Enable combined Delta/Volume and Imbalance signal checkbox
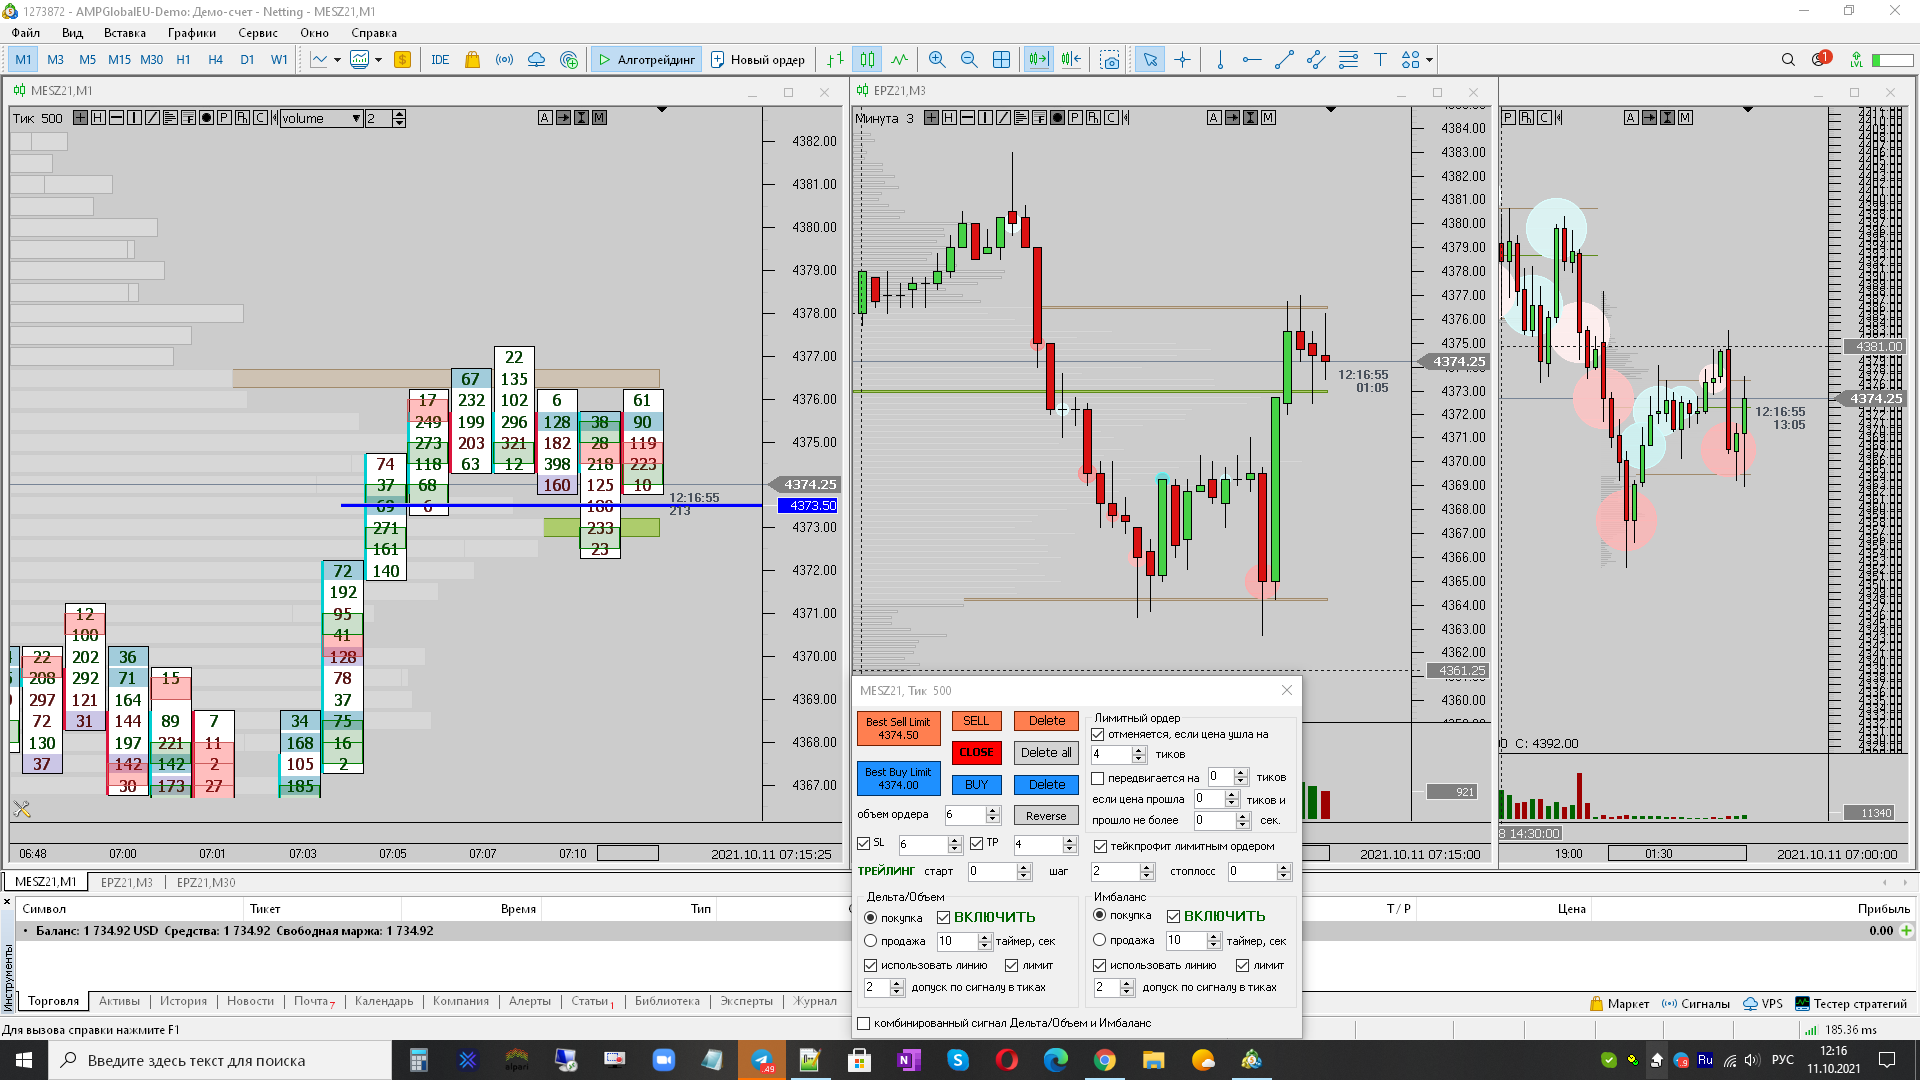Screen dimensions: 1920x1080 click(x=864, y=1023)
